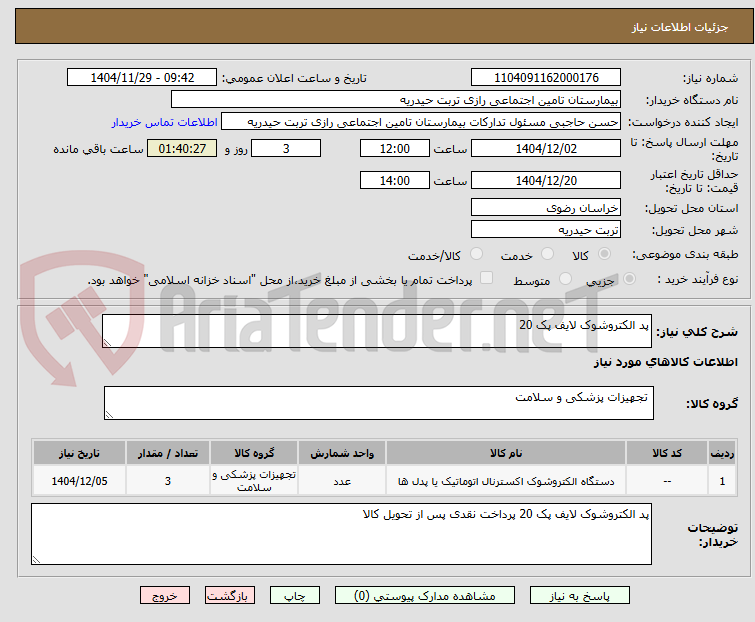Click the announcement date field 1404/11/29 - 09:42
Screen dimensions: 755x622
tap(142, 78)
